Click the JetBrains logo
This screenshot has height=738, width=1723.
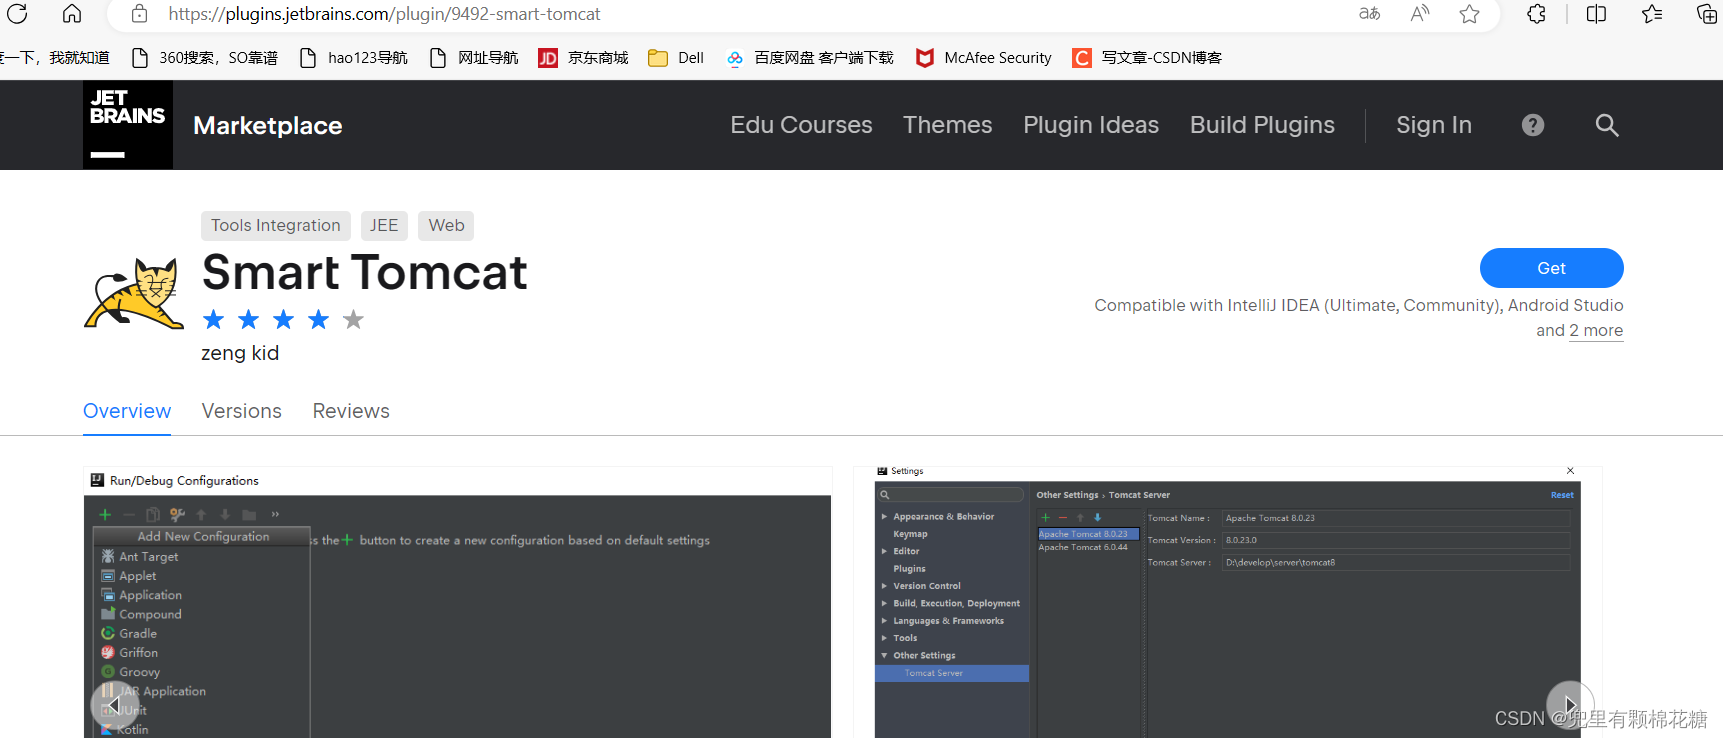pos(128,125)
